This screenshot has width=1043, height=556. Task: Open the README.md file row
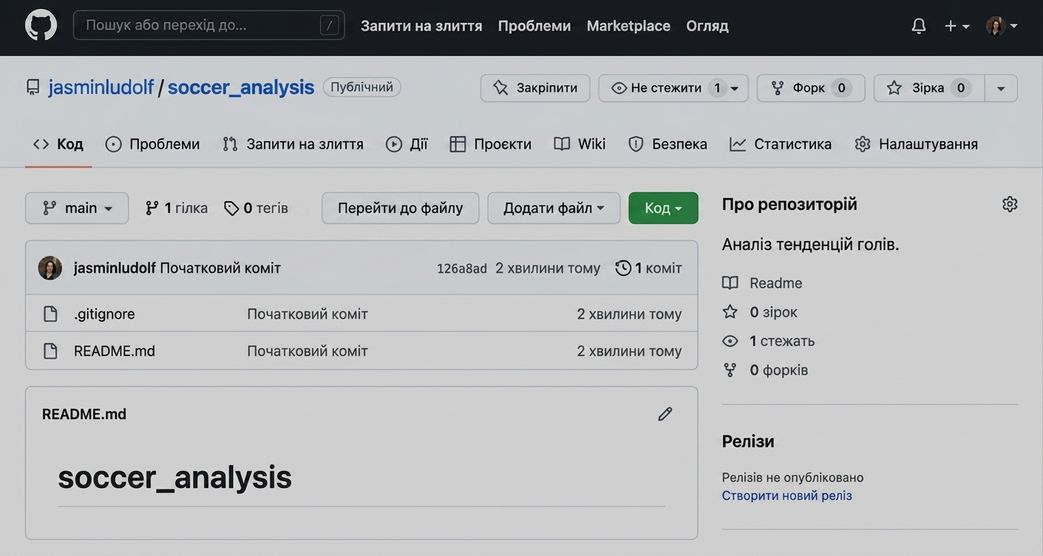pyautogui.click(x=114, y=351)
